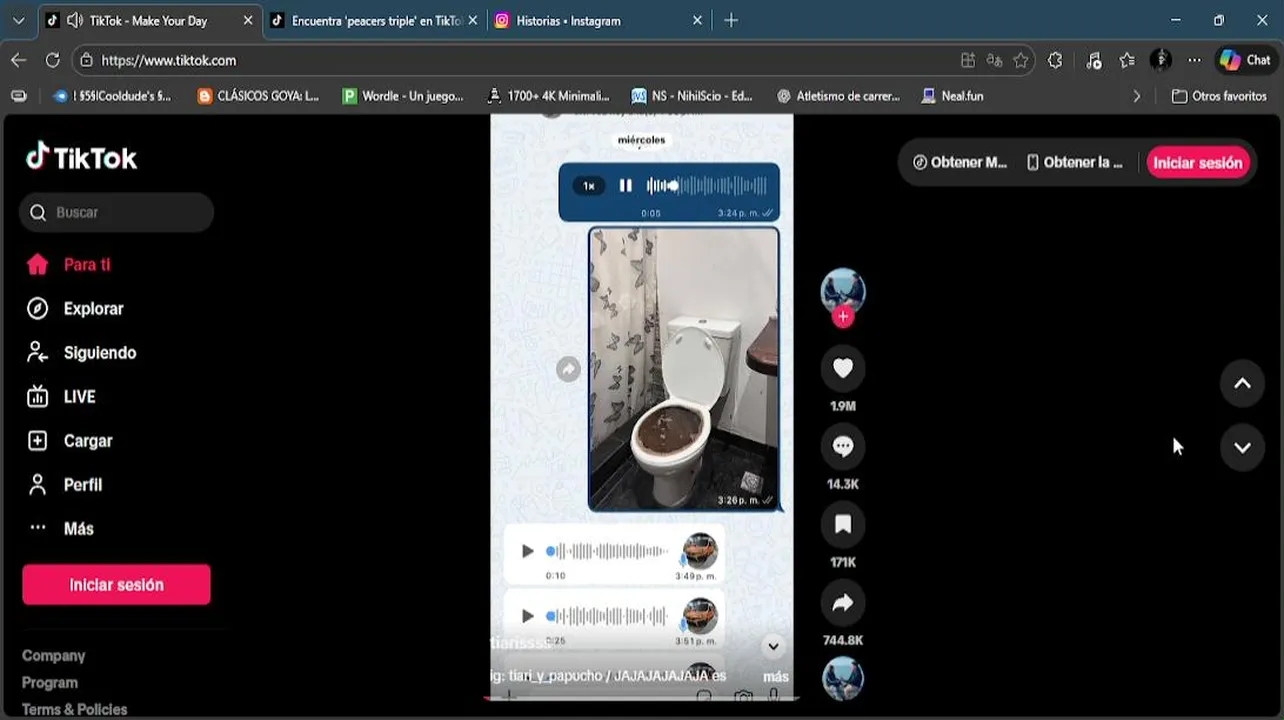Screen dimensions: 1284x720
Task: Open Program footer link
Action: tap(50, 683)
